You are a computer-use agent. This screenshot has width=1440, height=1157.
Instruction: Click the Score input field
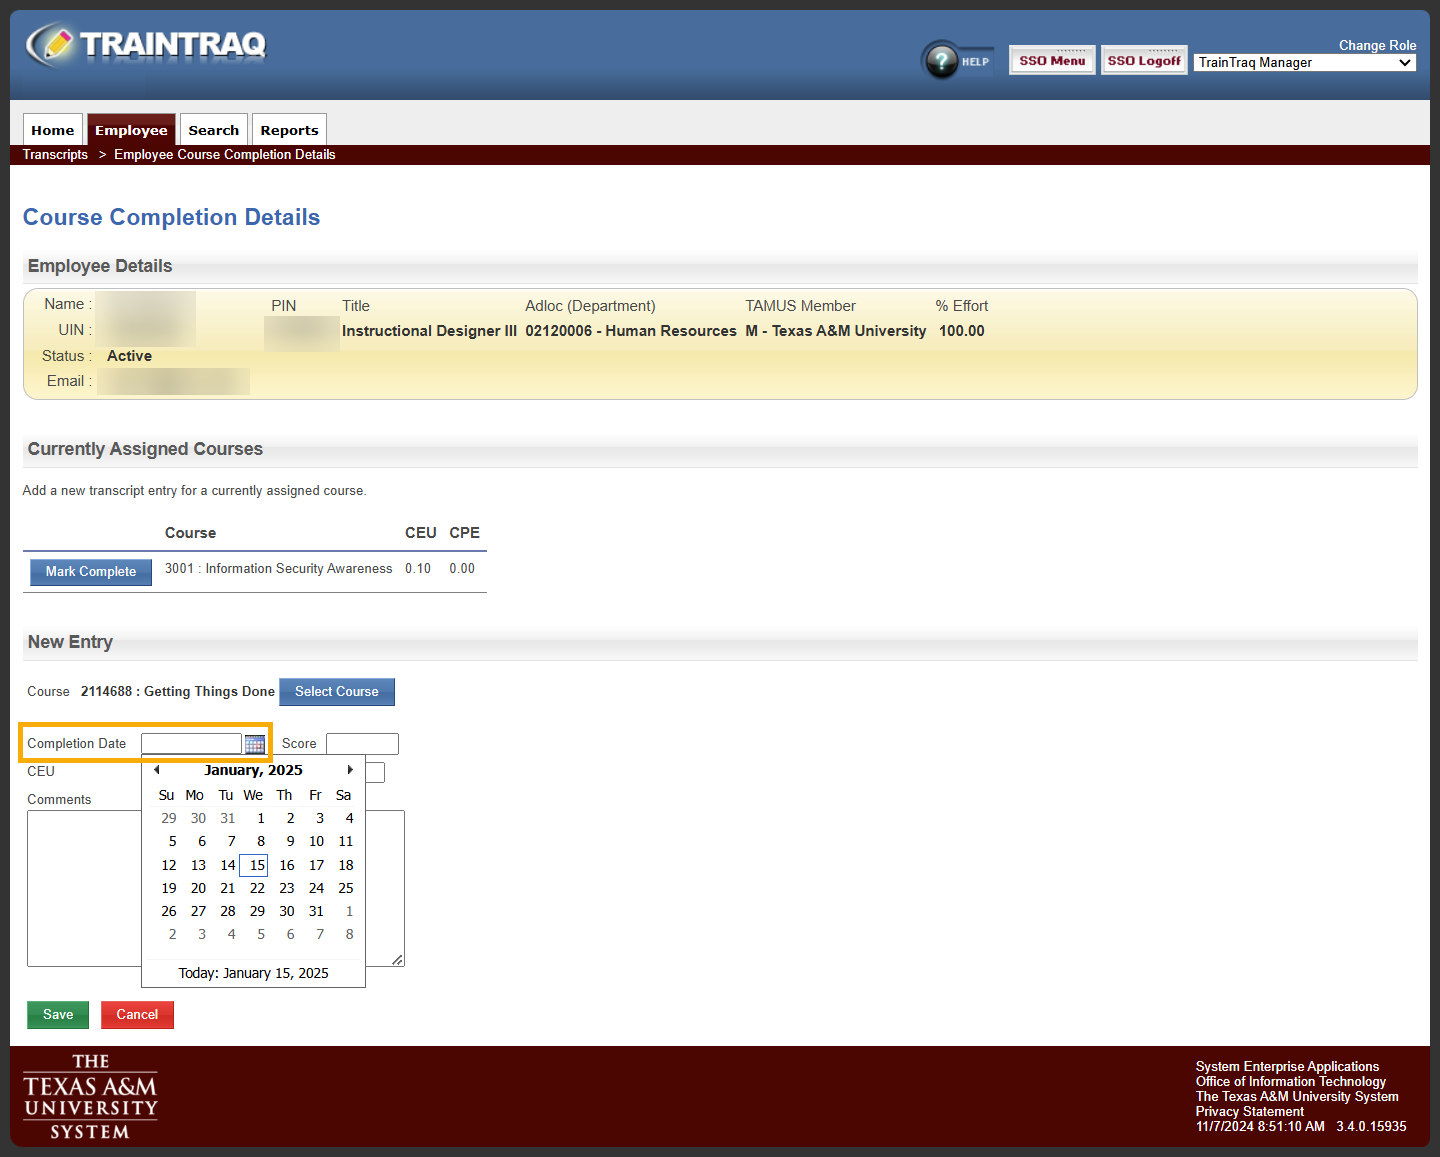click(362, 743)
